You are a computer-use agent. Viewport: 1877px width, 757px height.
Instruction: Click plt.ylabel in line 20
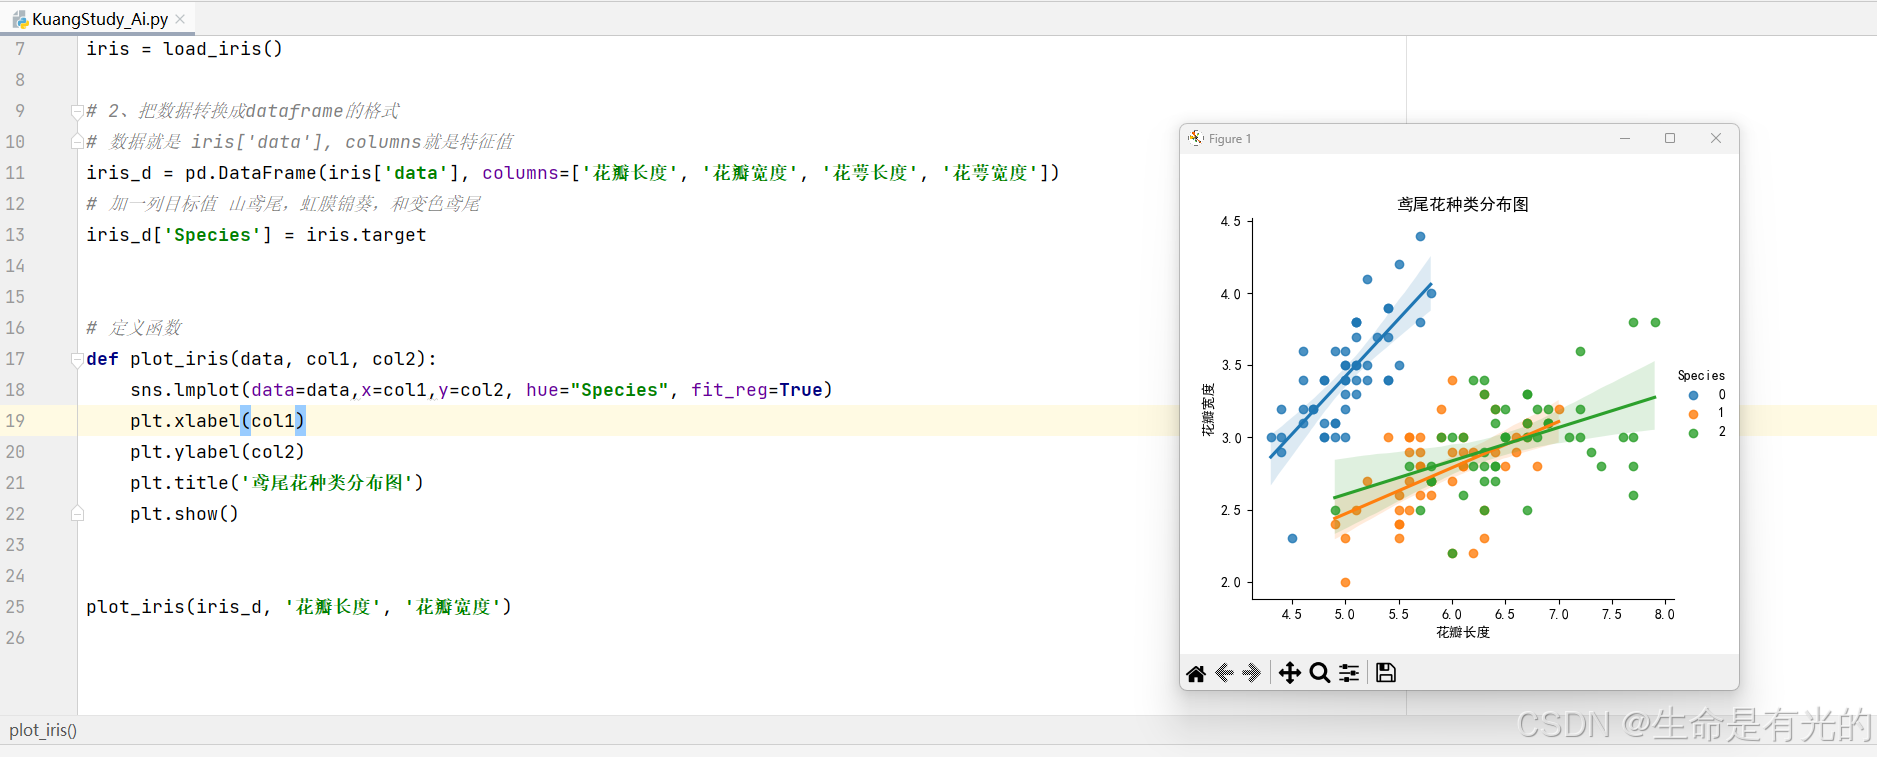[185, 452]
